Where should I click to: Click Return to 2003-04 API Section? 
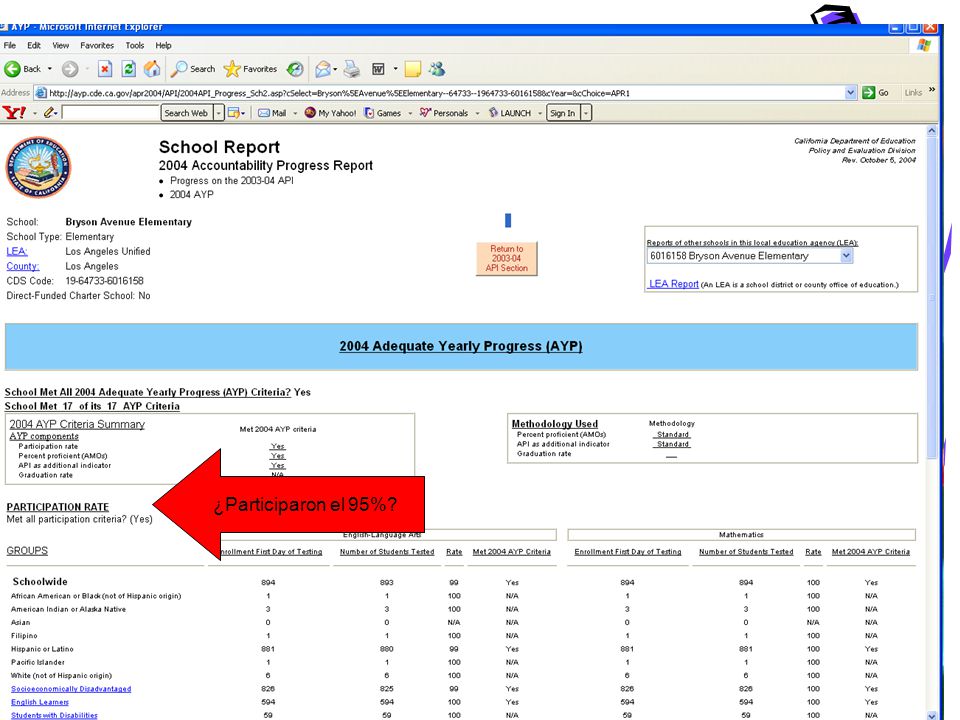coord(506,258)
